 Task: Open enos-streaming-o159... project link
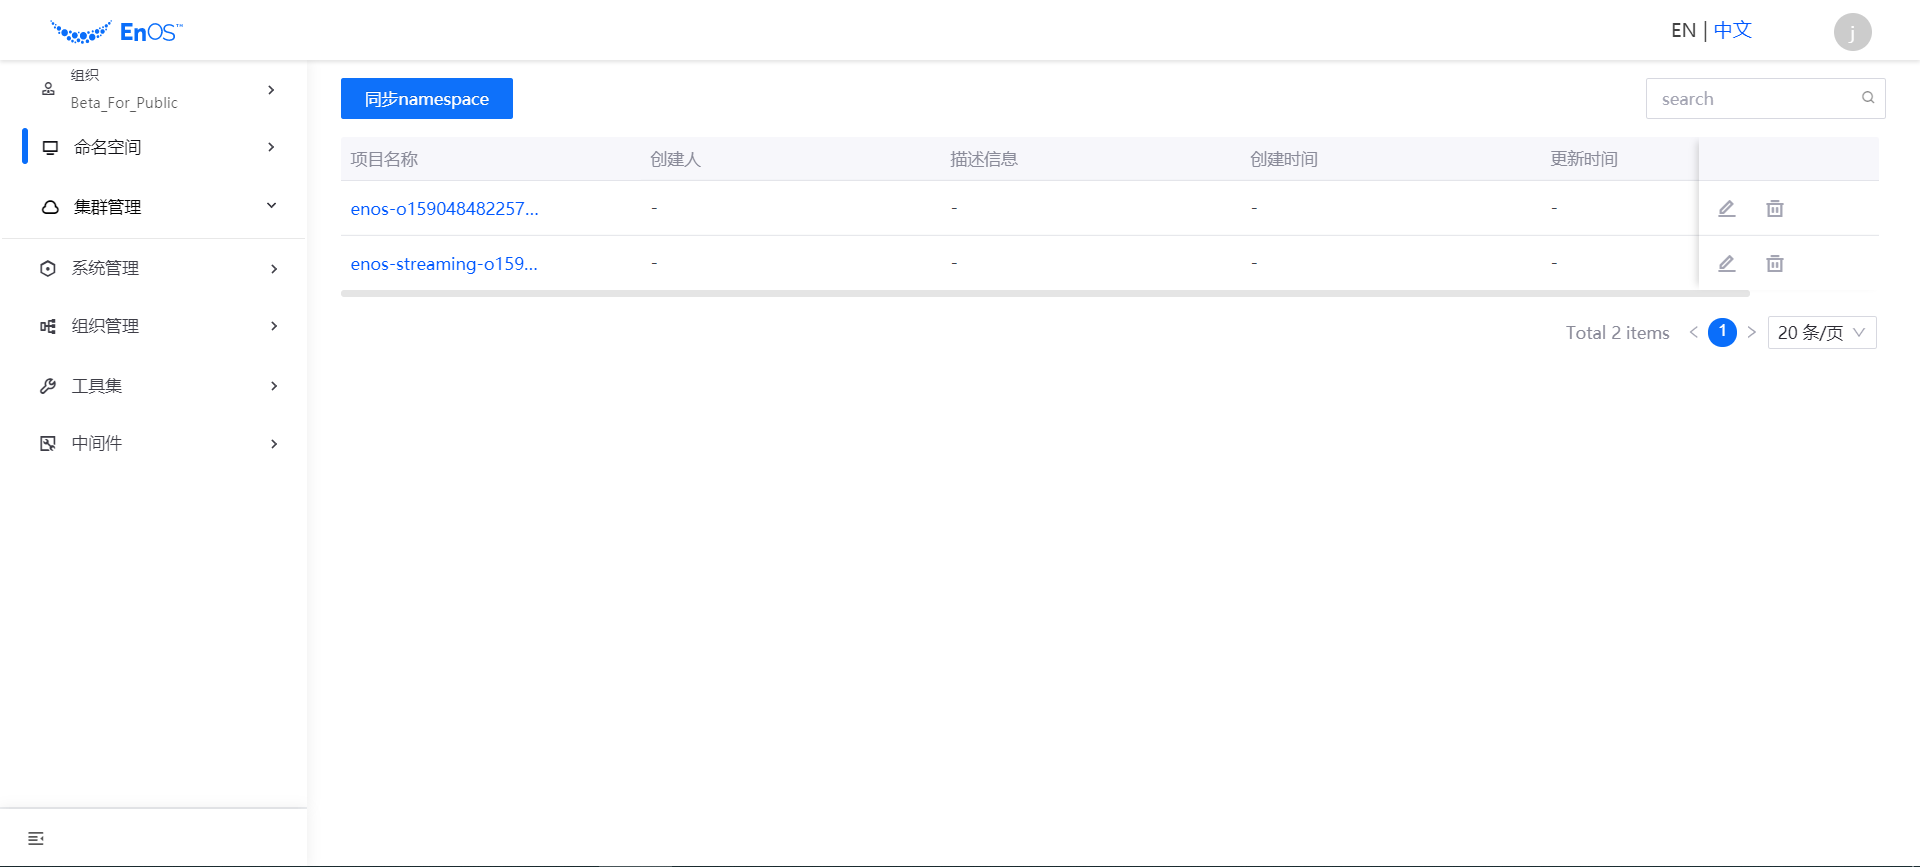point(444,263)
